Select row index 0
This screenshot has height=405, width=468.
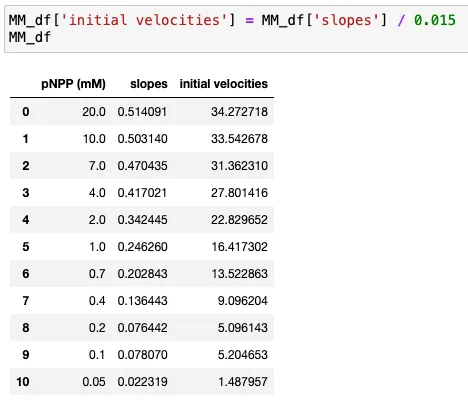pos(26,112)
